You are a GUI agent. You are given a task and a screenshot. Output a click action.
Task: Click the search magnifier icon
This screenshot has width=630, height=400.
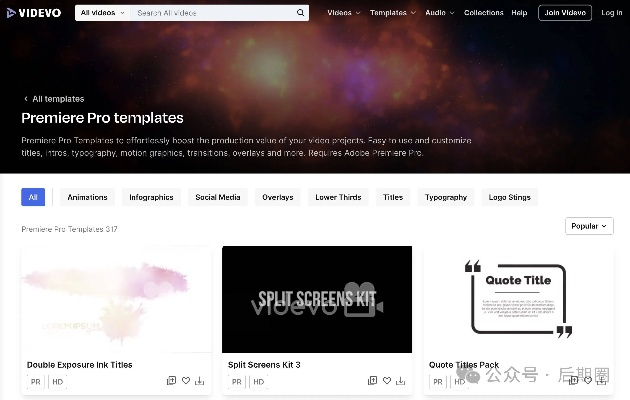click(x=300, y=13)
